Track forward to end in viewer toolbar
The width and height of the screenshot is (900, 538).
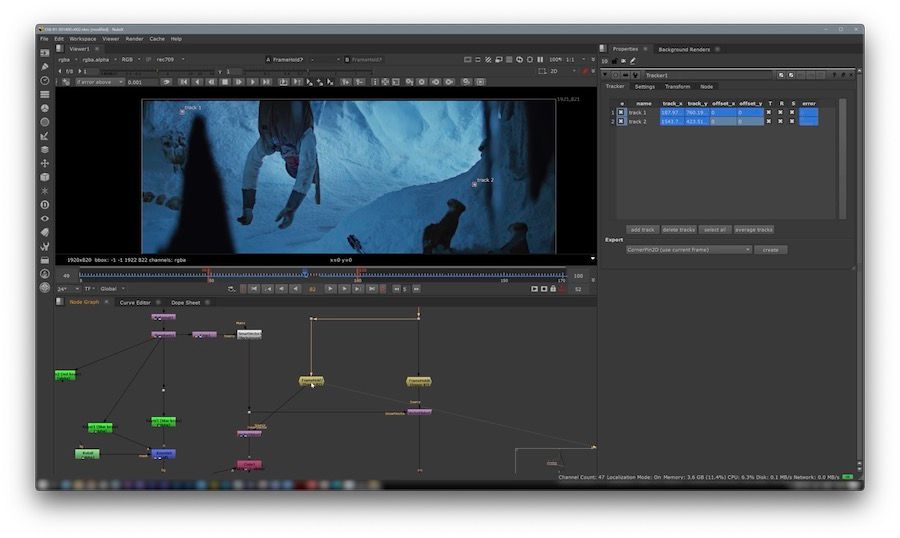point(266,82)
